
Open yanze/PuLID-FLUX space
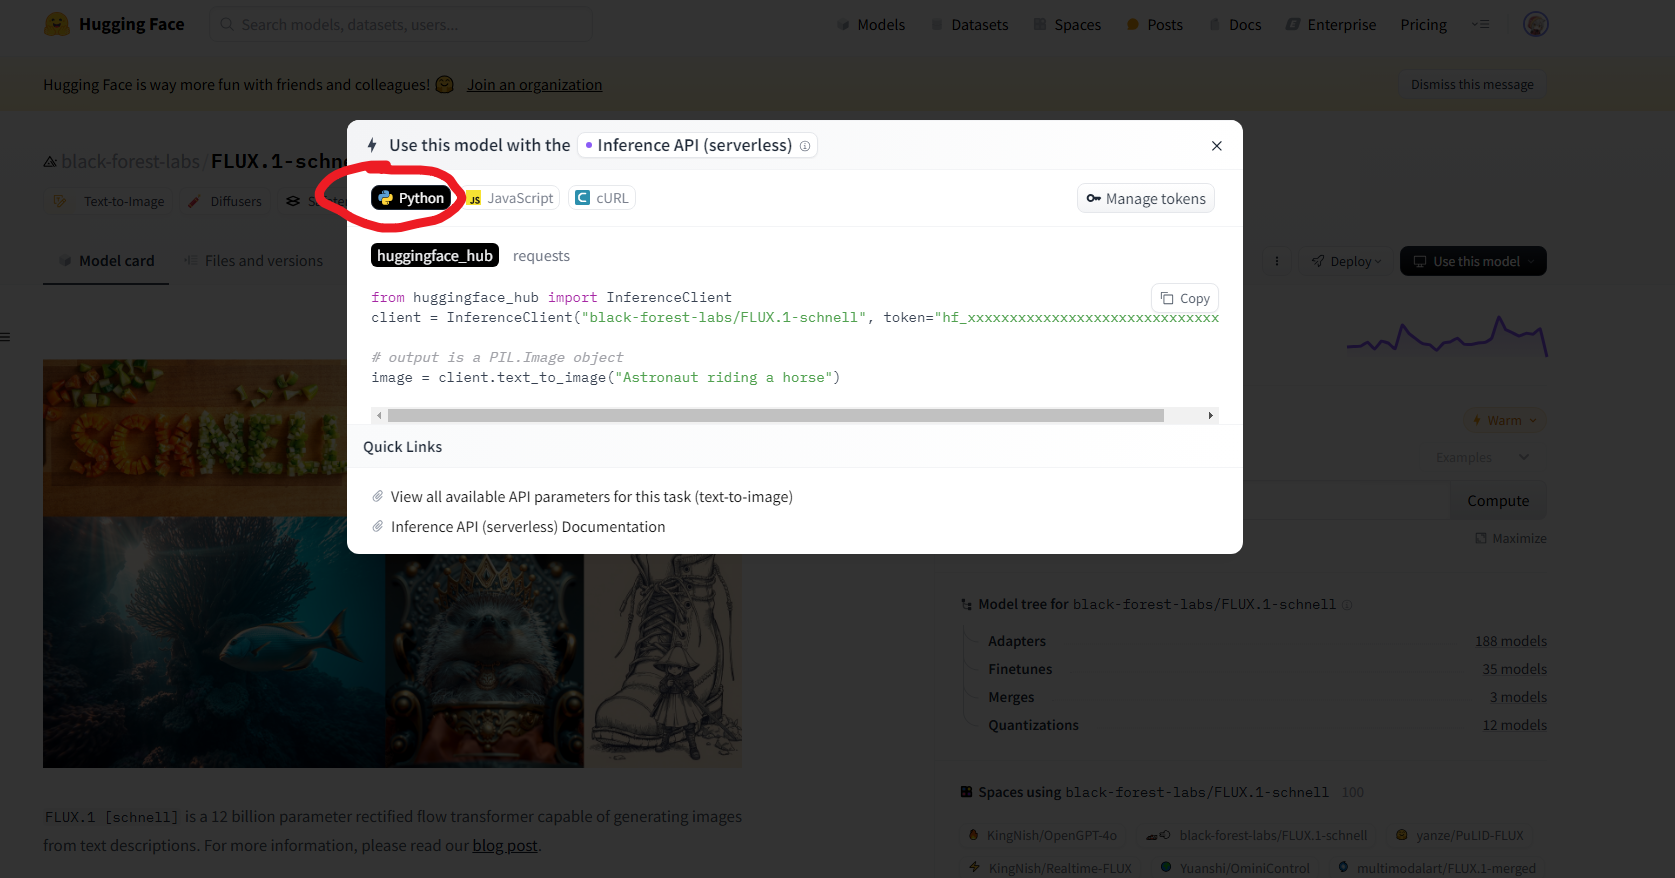click(x=1459, y=835)
